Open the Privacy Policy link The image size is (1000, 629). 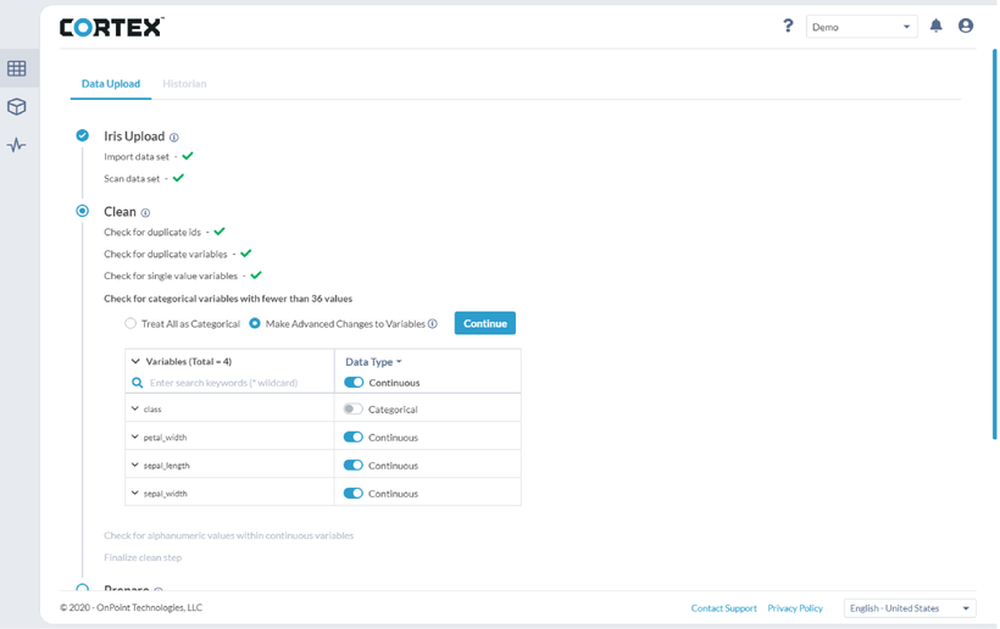(795, 608)
